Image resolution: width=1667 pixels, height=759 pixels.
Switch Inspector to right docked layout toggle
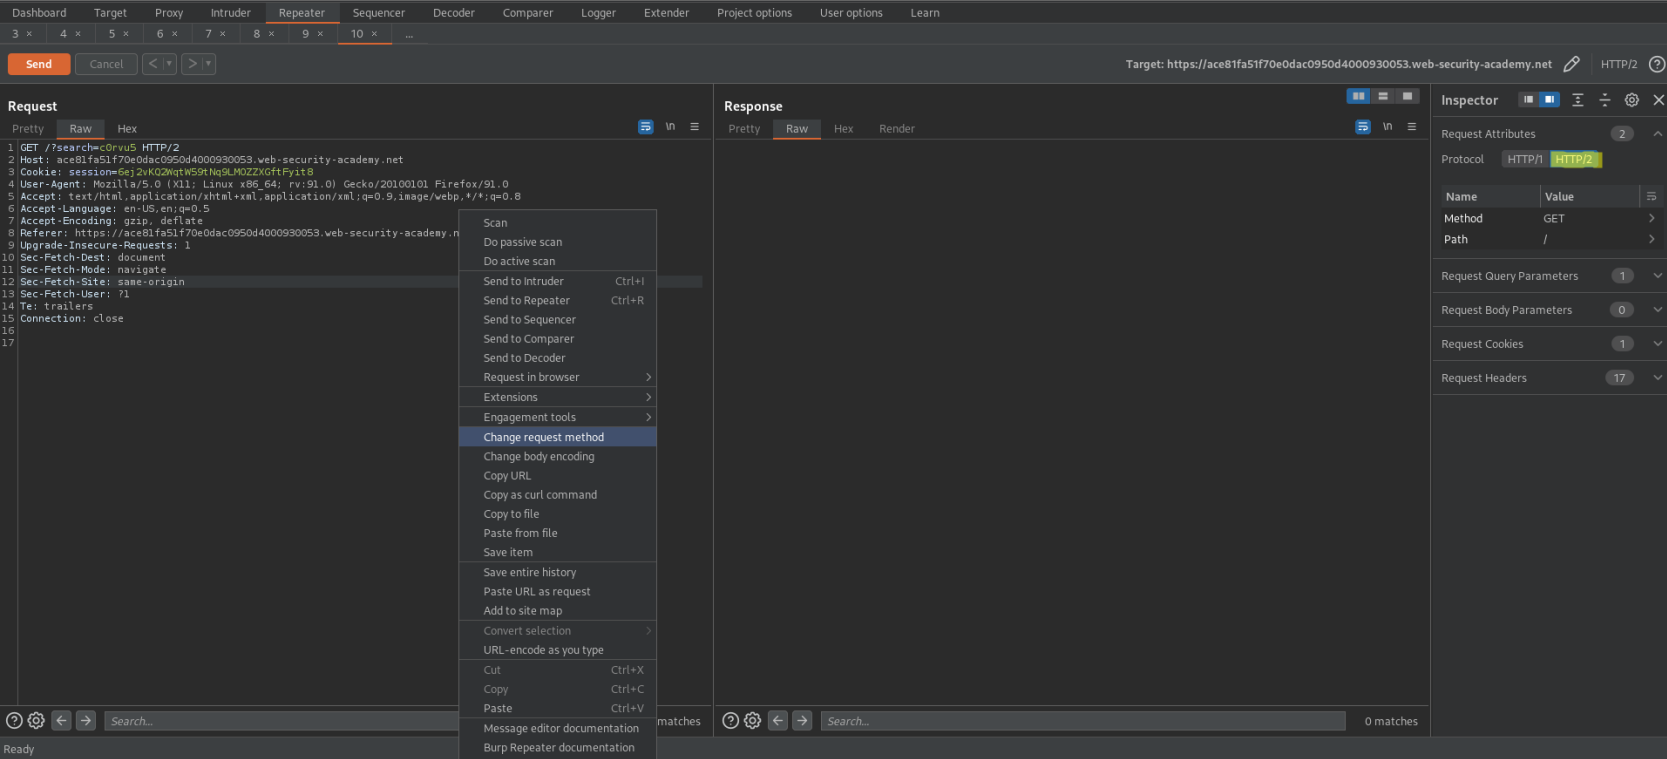coord(1549,99)
